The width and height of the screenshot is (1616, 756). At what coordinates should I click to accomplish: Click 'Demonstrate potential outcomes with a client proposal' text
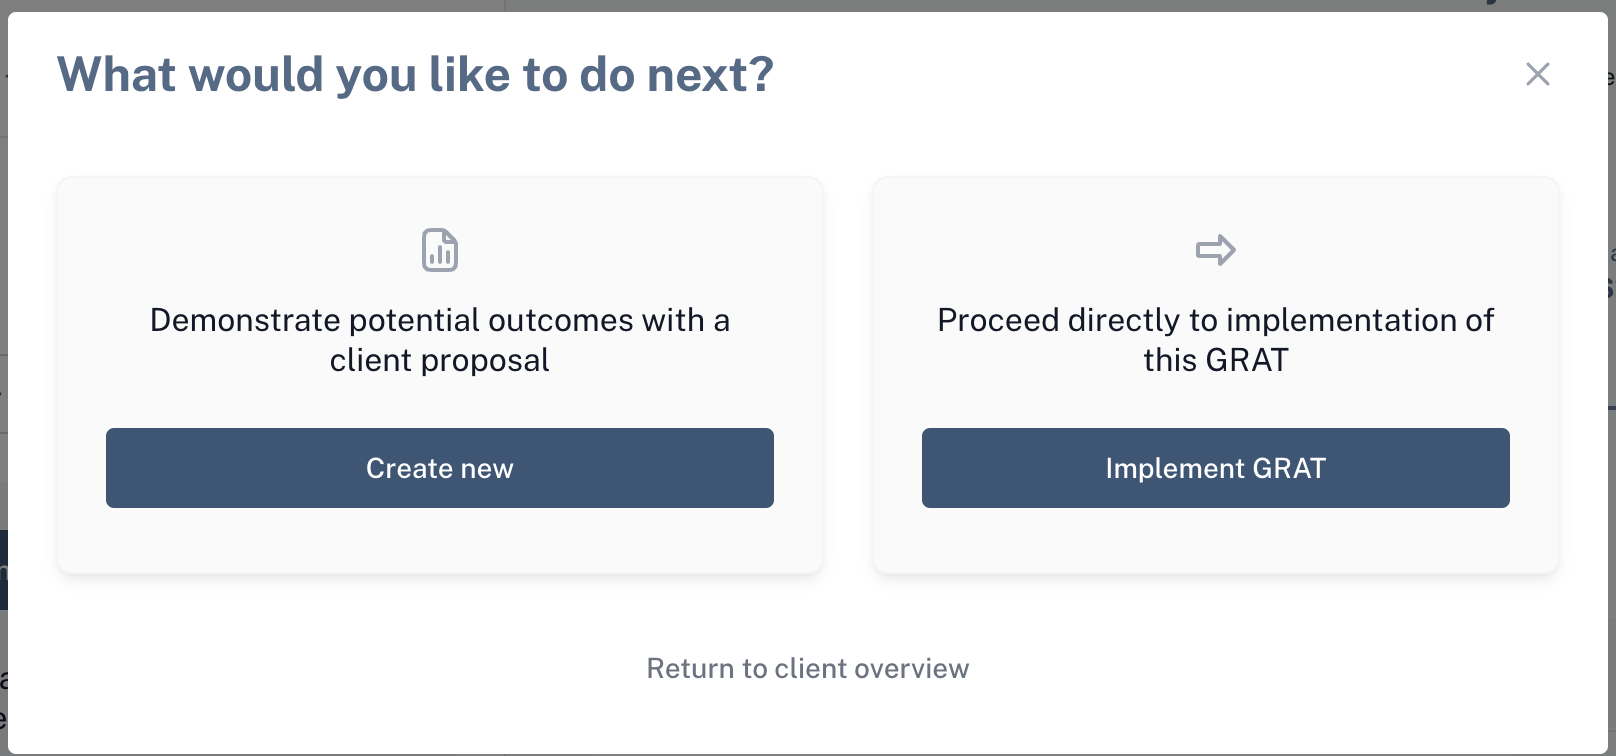440,340
